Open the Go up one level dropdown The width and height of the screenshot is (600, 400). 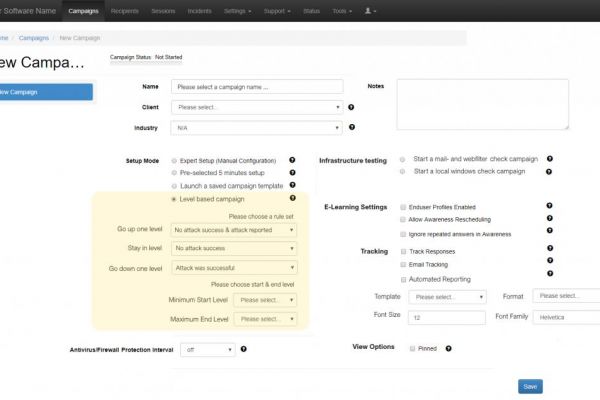pos(234,230)
